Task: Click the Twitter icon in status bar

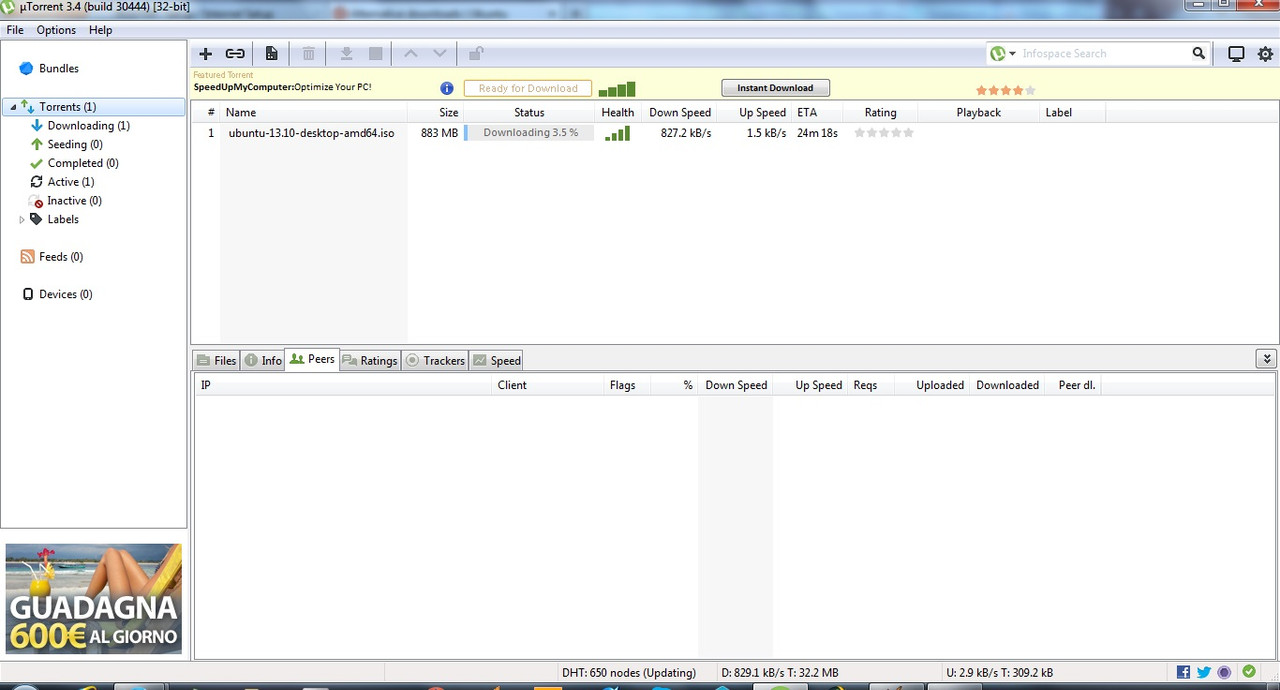Action: click(x=1204, y=673)
